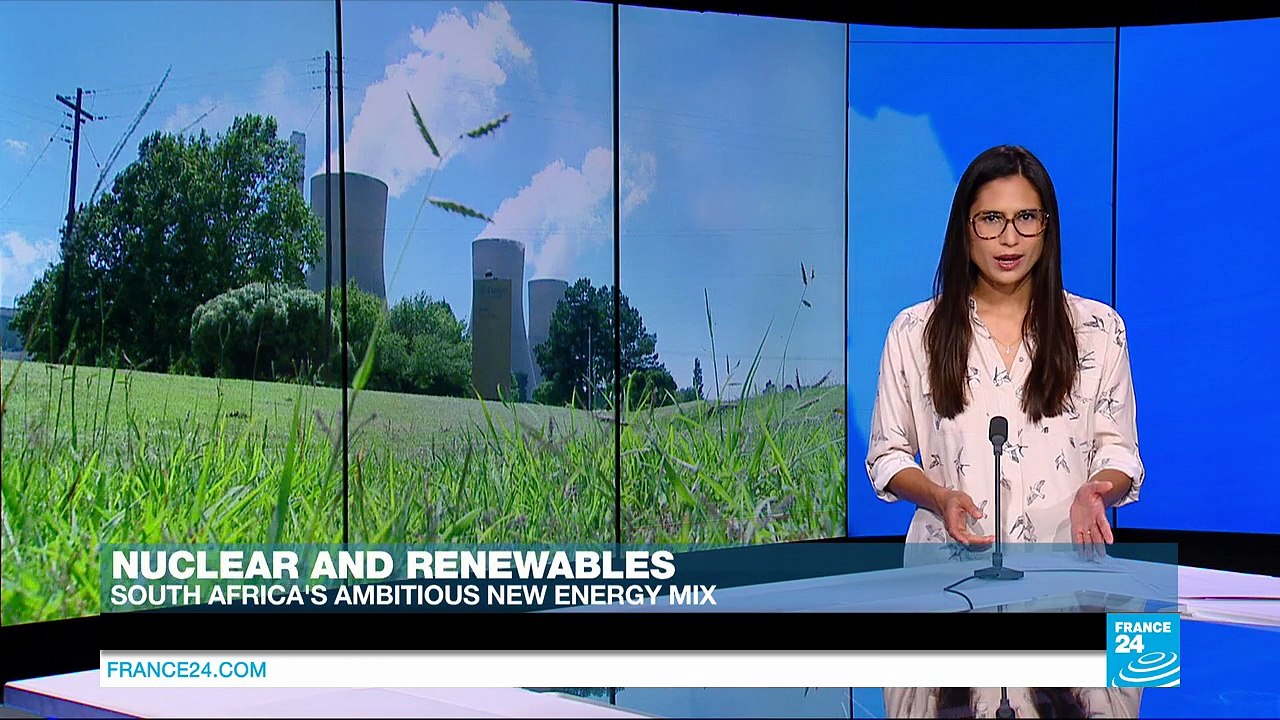Click the 'NUCLEAR AND RENEWABLES' headline

tap(393, 565)
